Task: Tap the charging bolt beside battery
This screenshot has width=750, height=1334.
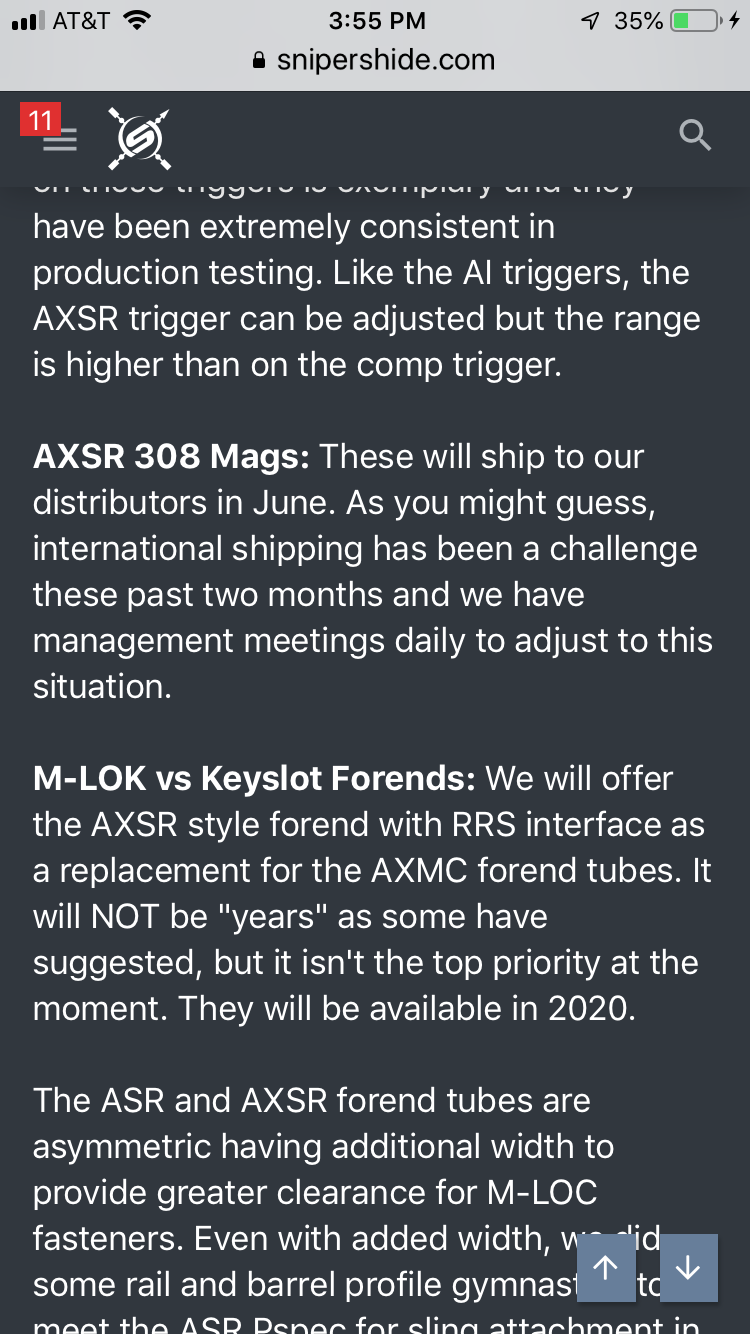Action: coord(735,20)
